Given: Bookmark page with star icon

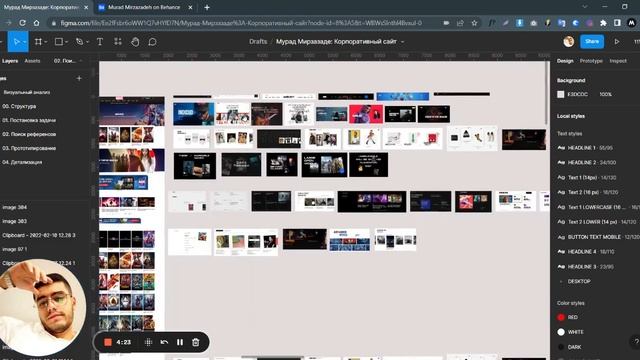Looking at the screenshot, I should [474, 23].
